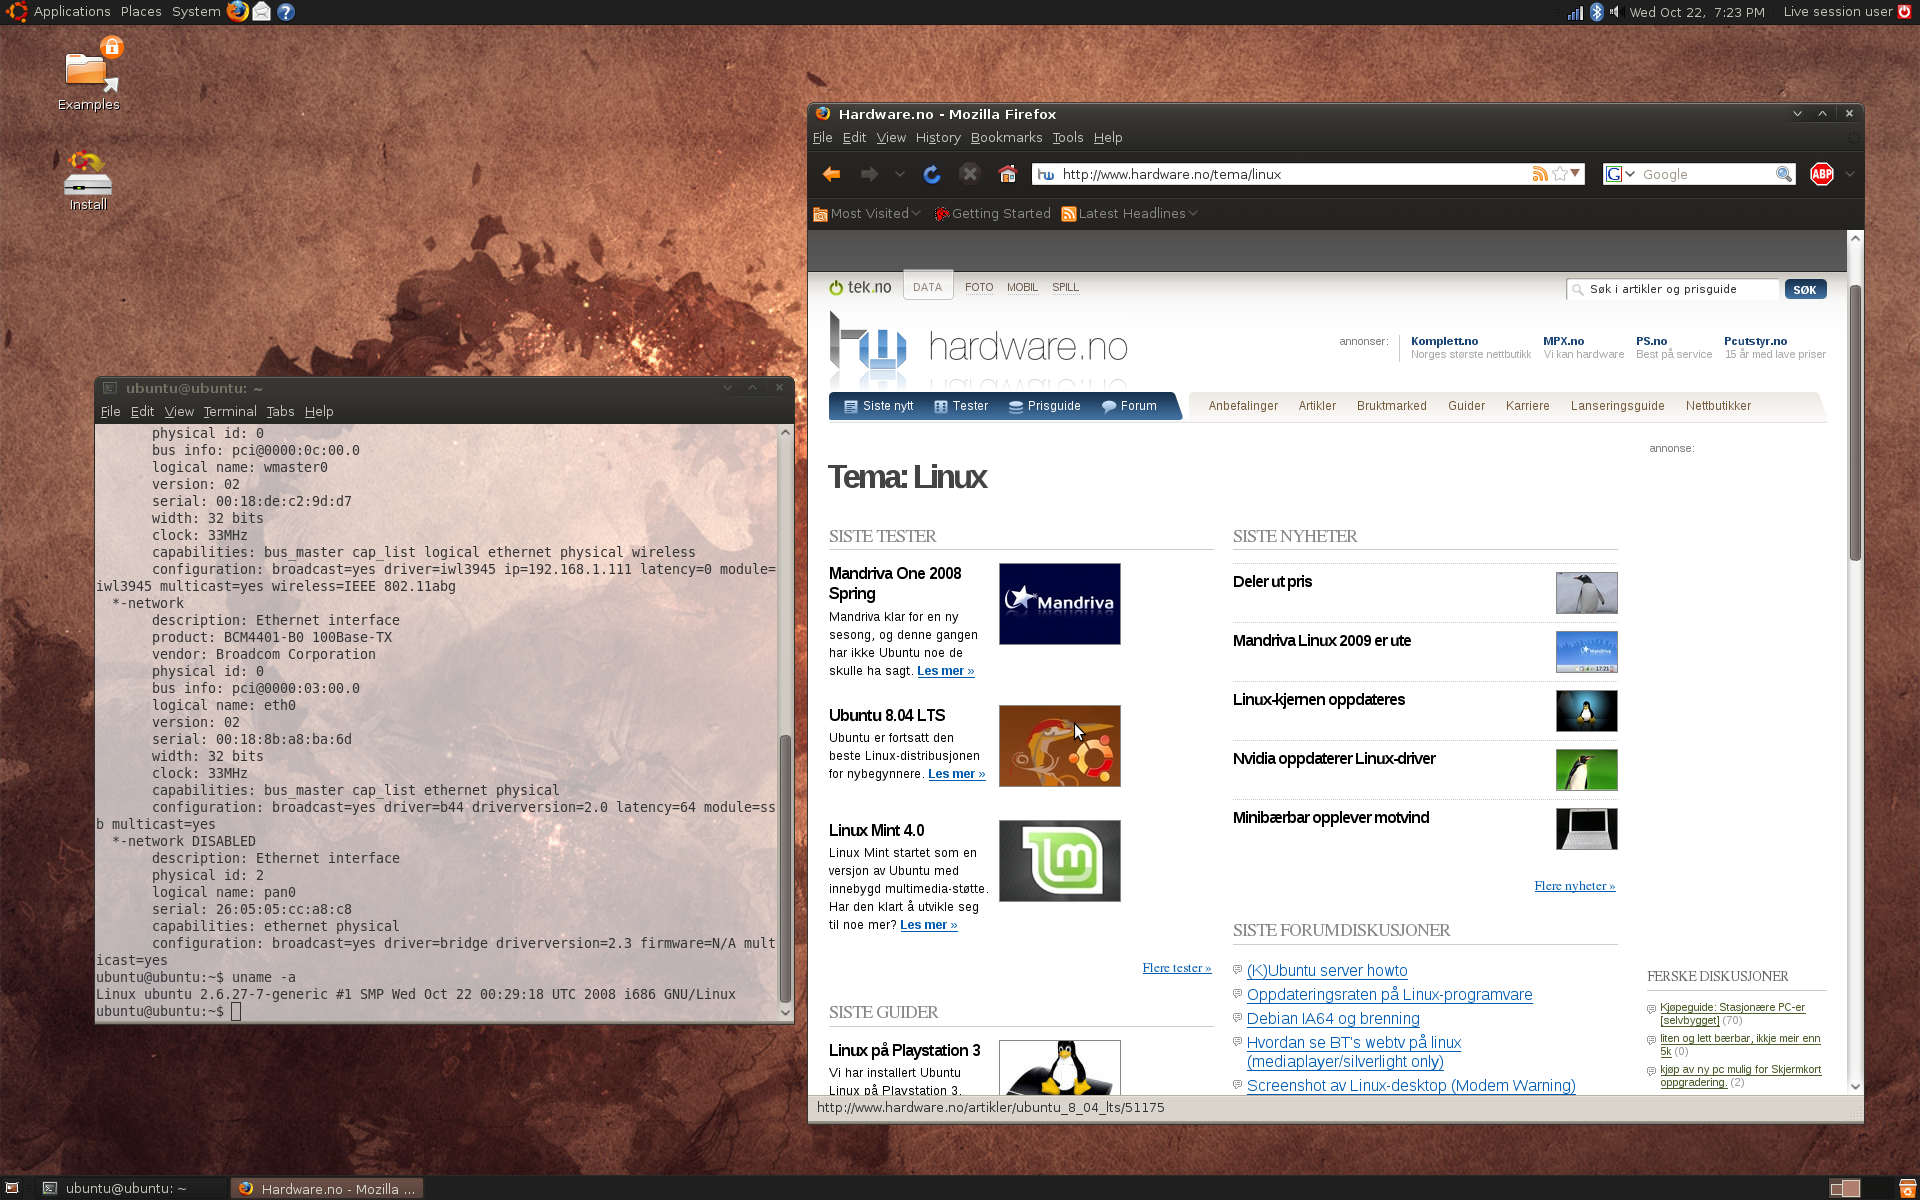Click the Stop loading icon in Firefox
Image resolution: width=1920 pixels, height=1200 pixels.
(969, 174)
